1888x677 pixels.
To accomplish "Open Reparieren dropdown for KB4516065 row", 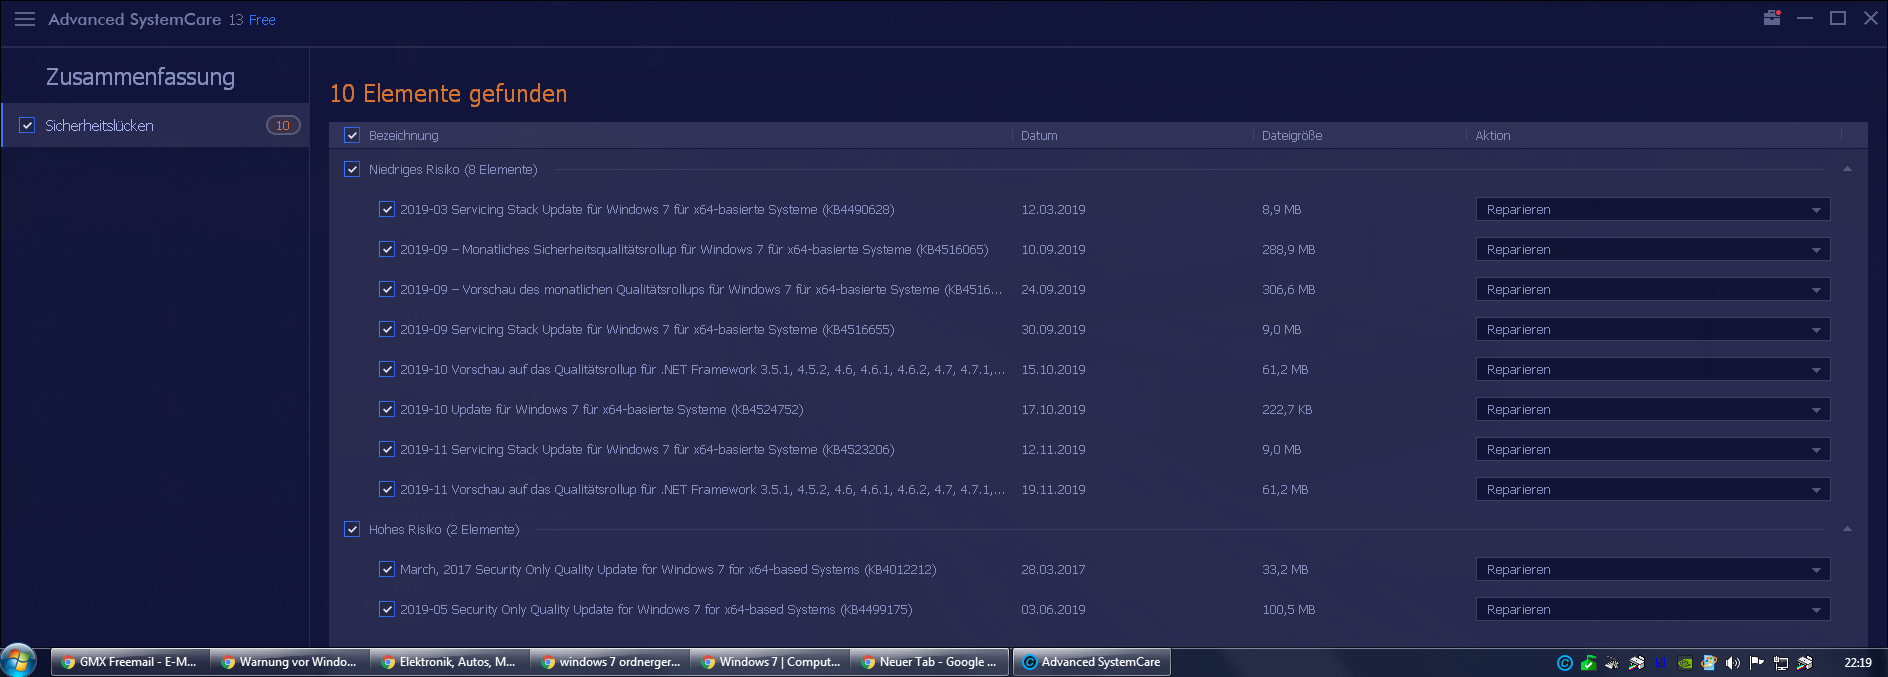I will 1653,249.
